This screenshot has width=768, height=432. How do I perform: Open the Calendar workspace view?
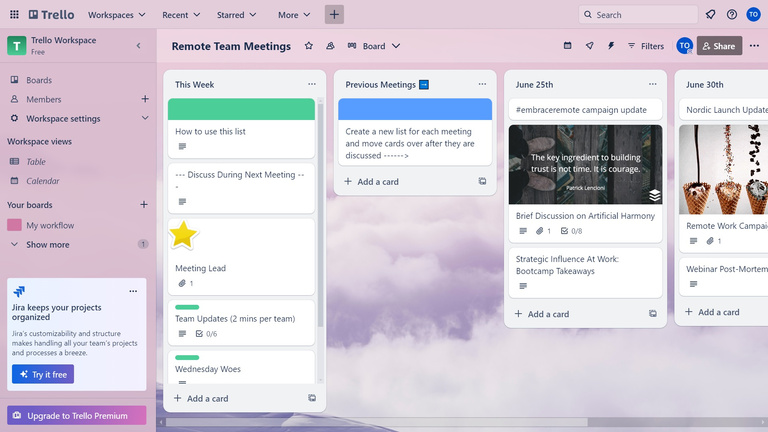pyautogui.click(x=42, y=181)
